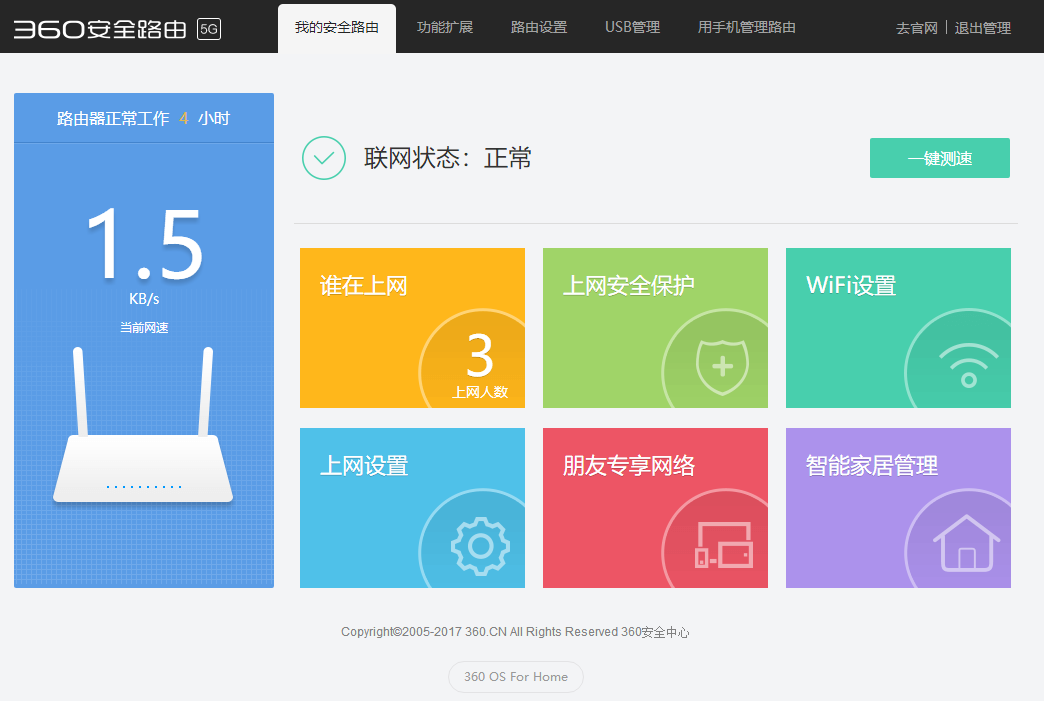
Task: Open the USB管理 tab
Action: pos(632,28)
